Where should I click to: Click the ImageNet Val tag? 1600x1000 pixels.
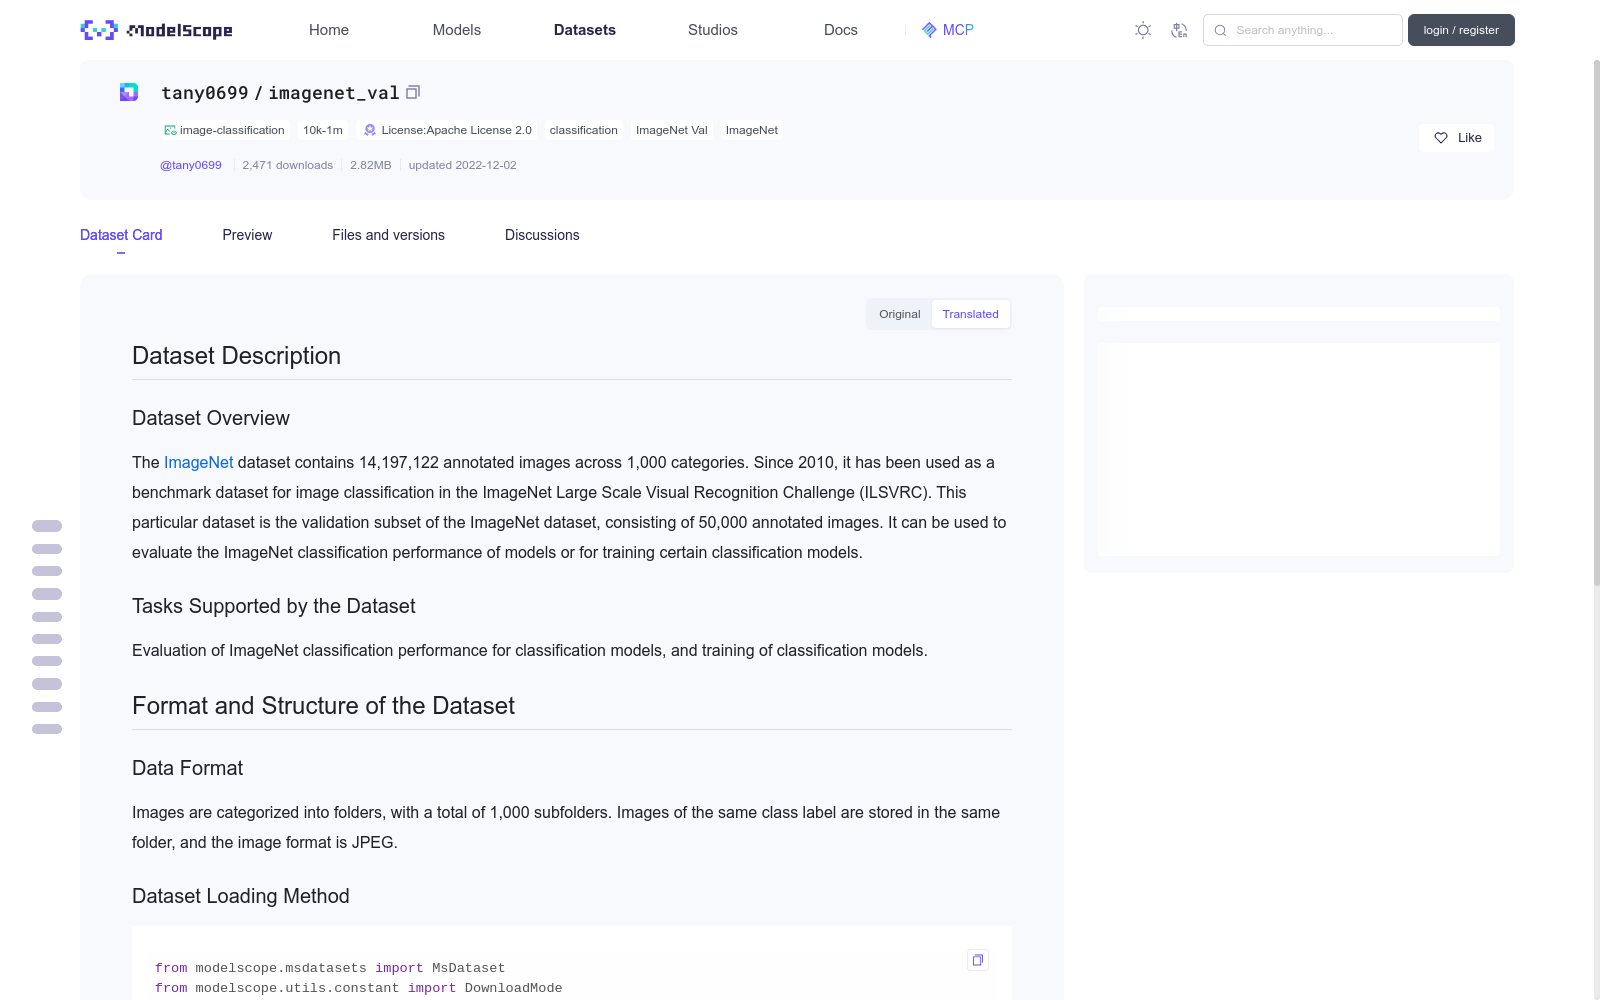[x=672, y=130]
